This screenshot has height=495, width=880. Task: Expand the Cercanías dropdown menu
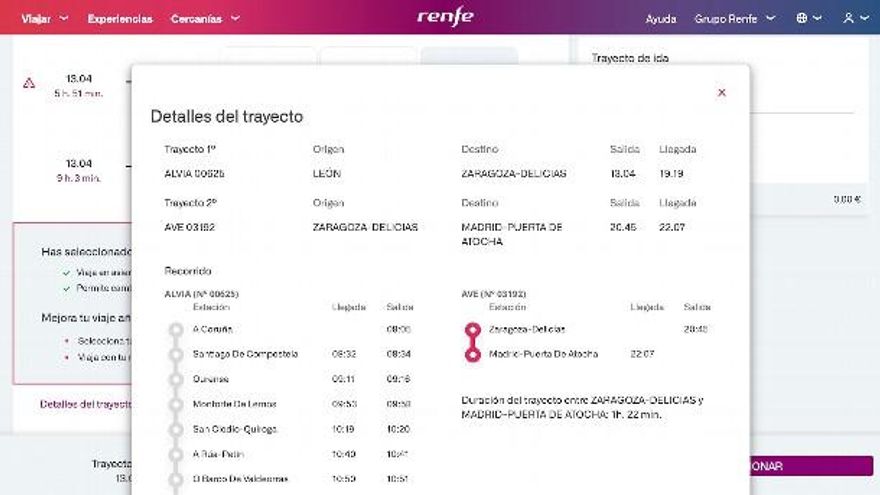[x=205, y=18]
